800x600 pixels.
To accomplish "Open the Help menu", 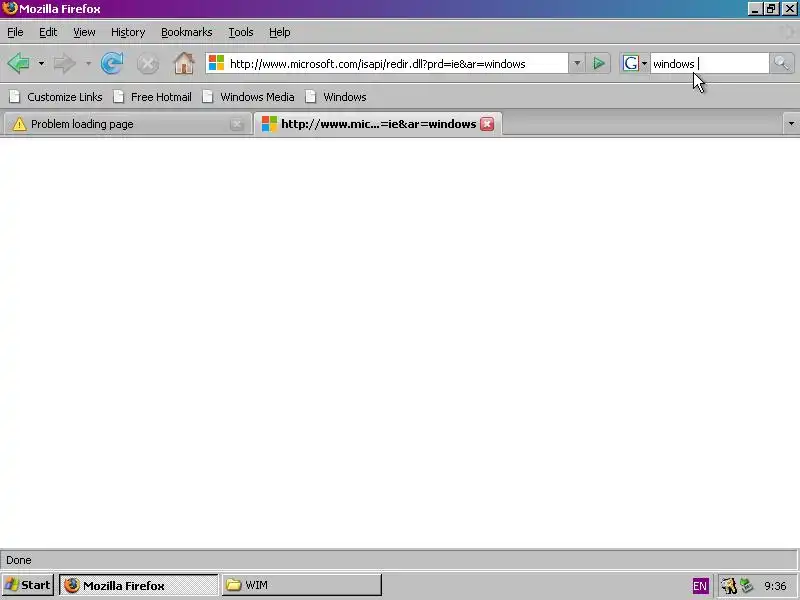I will 280,32.
